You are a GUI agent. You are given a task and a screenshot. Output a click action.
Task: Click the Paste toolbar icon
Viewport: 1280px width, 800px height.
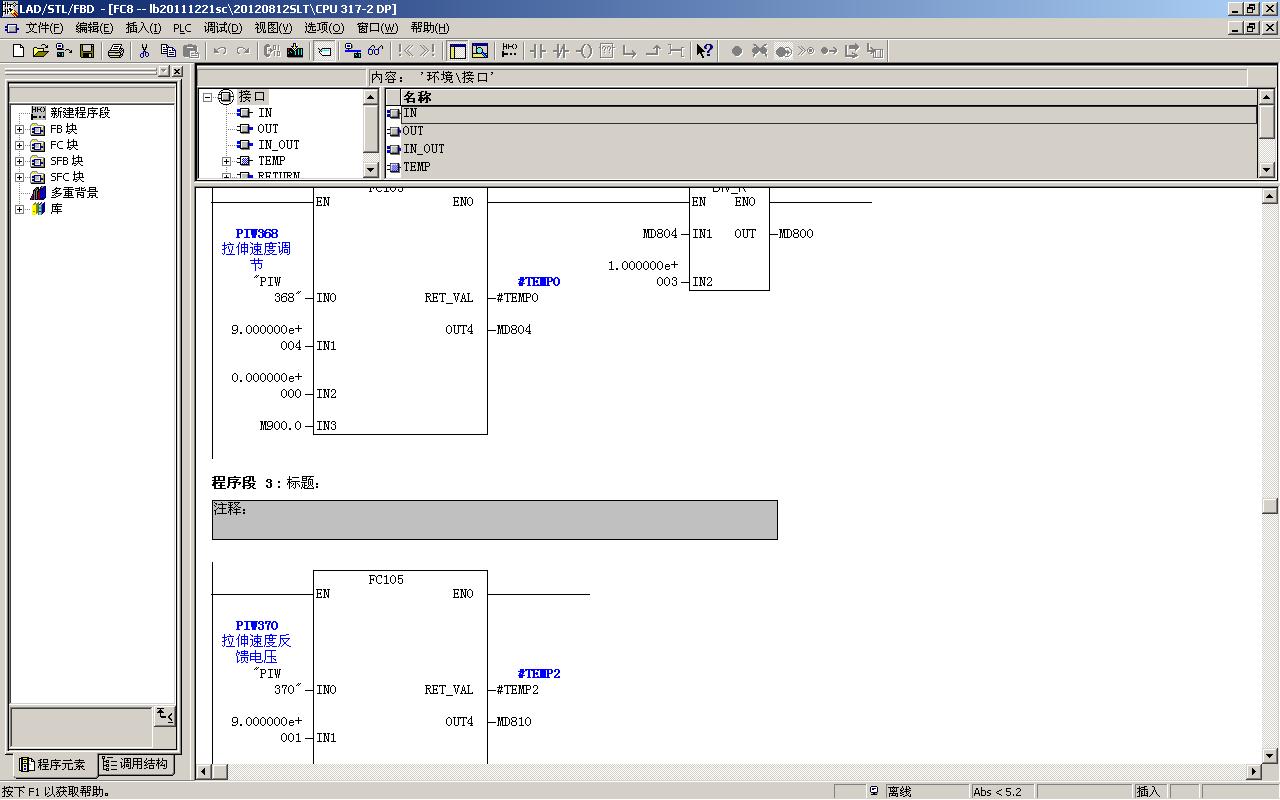coord(191,51)
